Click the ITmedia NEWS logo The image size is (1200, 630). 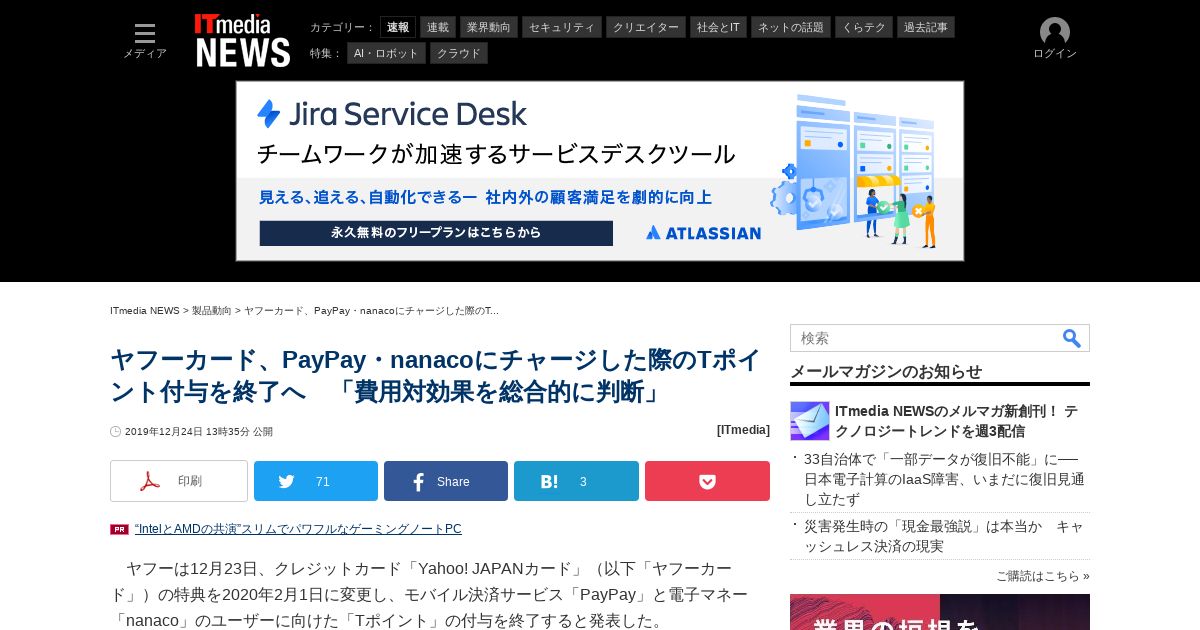pos(243,40)
